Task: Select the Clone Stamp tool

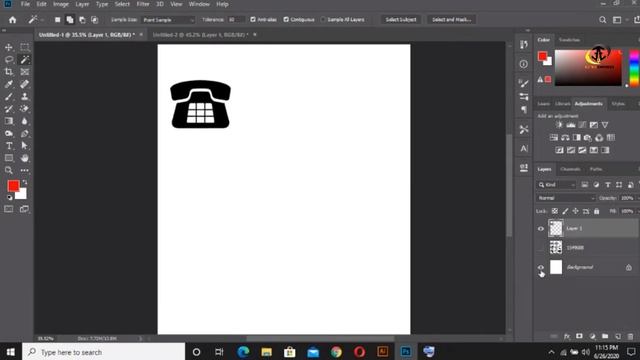Action: pos(25,96)
